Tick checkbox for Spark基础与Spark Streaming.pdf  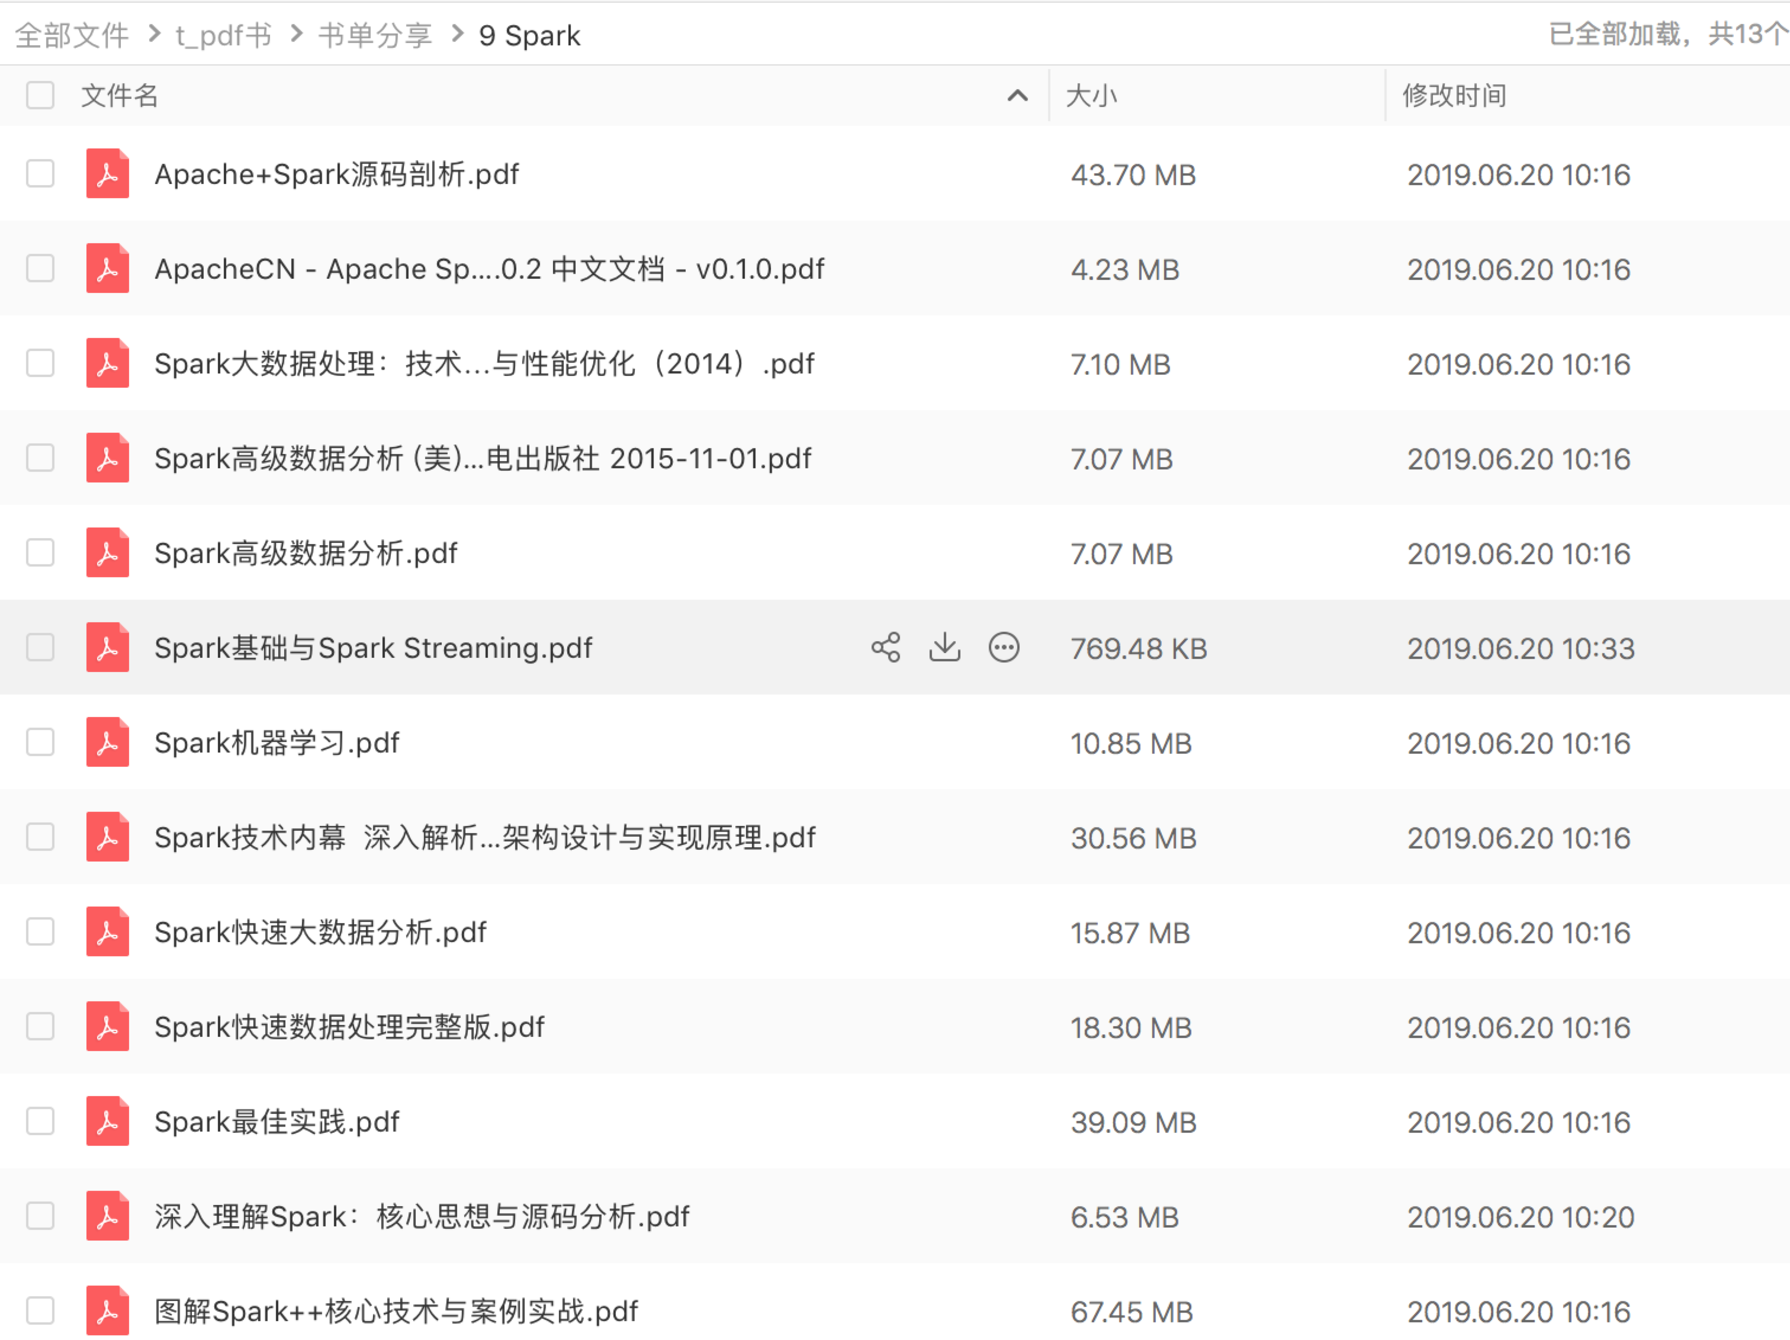pyautogui.click(x=40, y=648)
